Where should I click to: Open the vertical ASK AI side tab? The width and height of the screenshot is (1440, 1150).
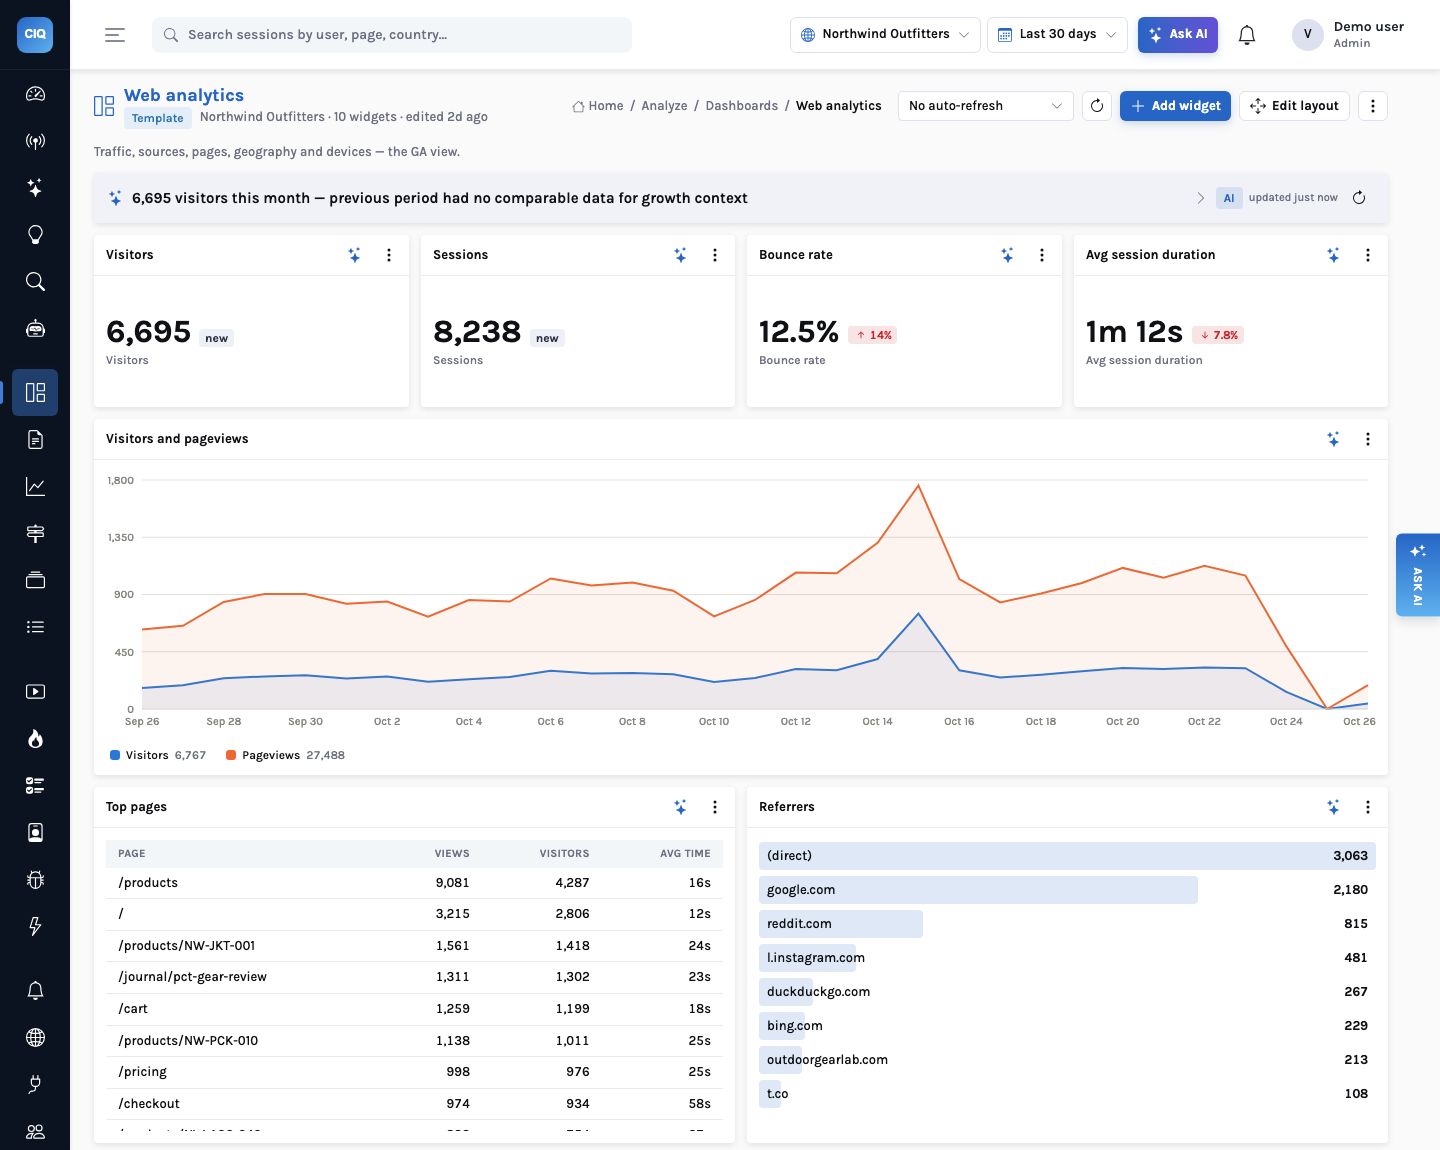click(x=1417, y=575)
